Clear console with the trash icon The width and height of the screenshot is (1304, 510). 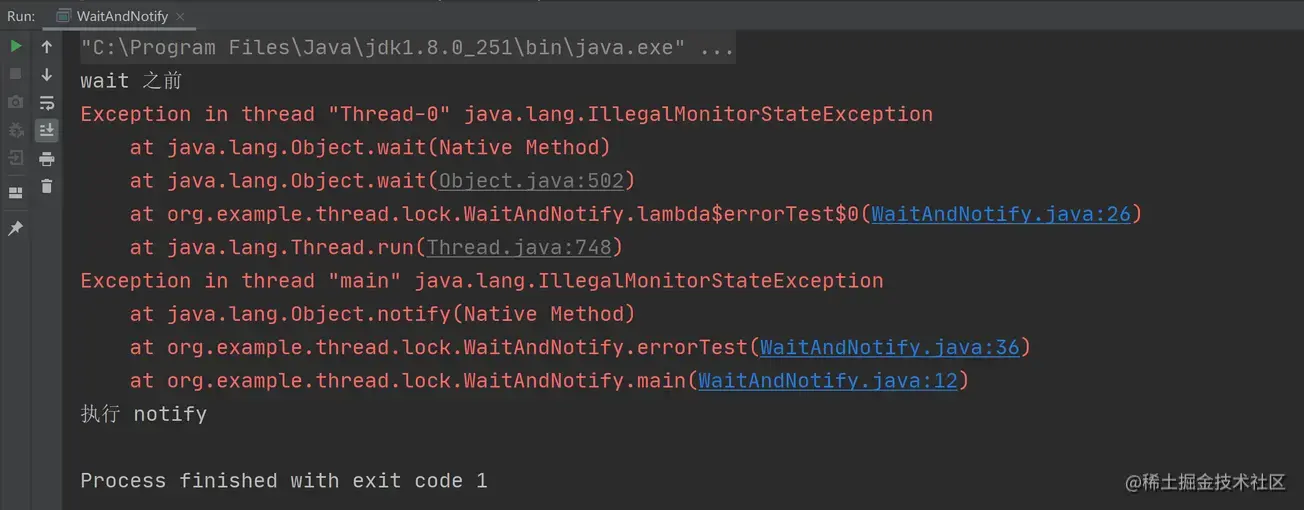[47, 186]
